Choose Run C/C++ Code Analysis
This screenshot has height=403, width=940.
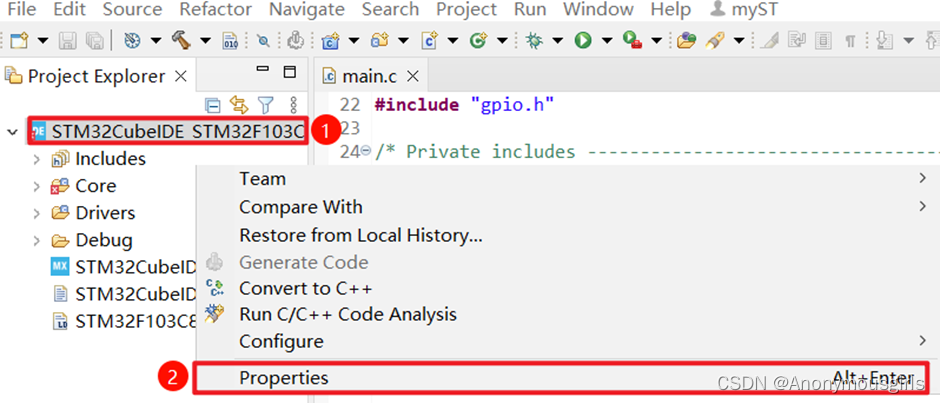[x=348, y=314]
